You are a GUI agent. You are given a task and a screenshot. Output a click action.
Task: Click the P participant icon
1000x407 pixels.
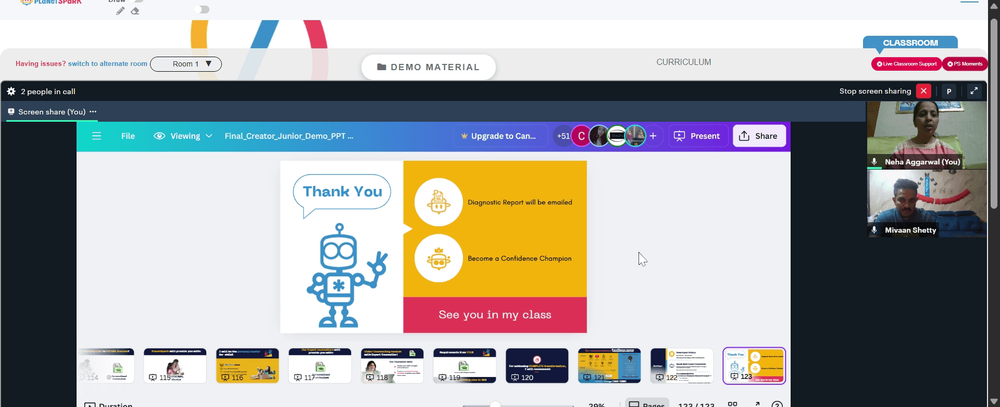coord(949,91)
